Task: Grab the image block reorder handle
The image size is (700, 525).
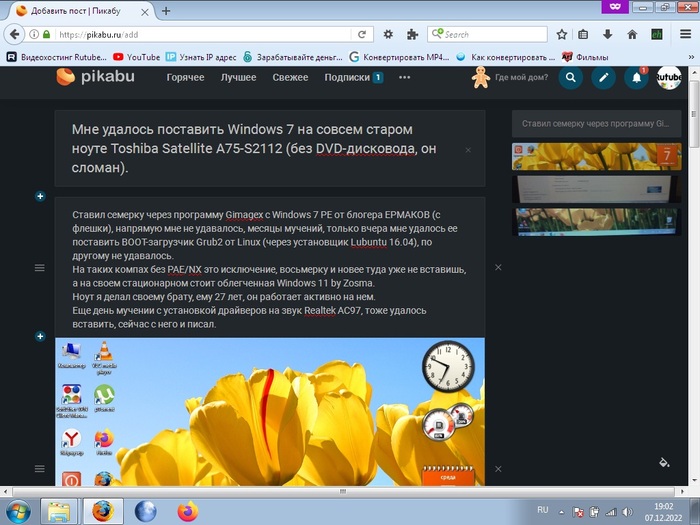Action: point(40,469)
